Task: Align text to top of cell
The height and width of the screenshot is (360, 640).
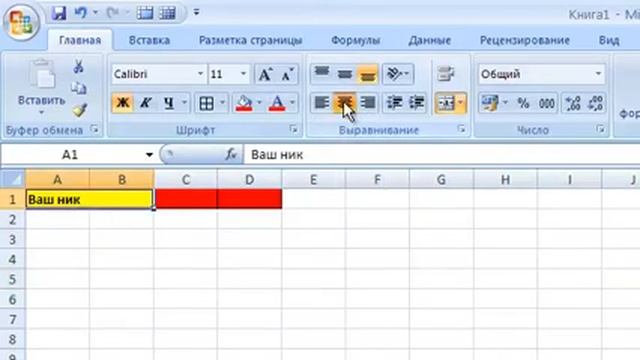Action: click(322, 73)
